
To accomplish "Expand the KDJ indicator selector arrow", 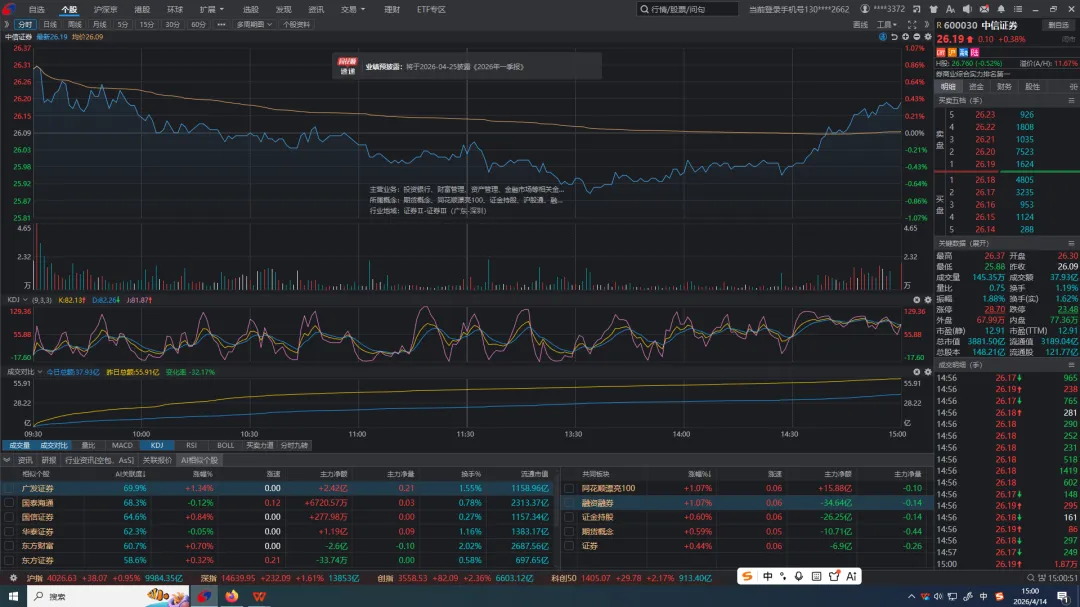I will pyautogui.click(x=25, y=300).
